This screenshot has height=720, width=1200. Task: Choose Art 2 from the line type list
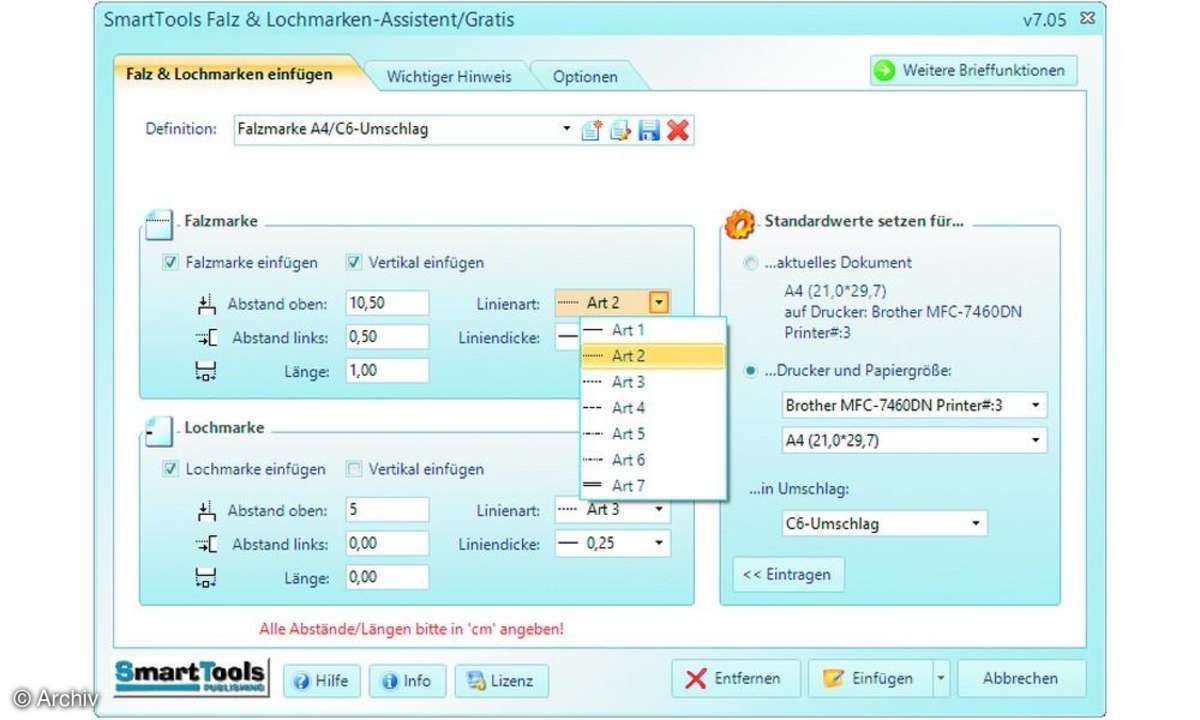click(x=653, y=356)
